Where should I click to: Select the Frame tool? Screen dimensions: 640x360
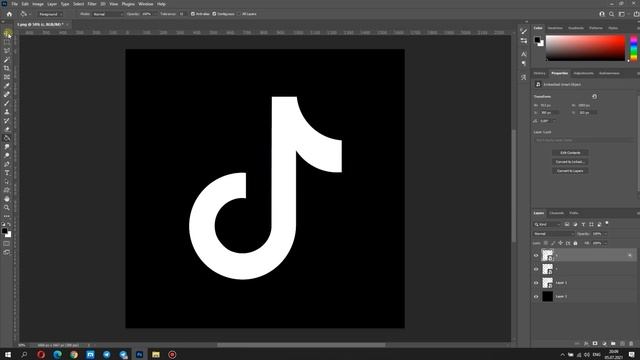click(x=7, y=77)
